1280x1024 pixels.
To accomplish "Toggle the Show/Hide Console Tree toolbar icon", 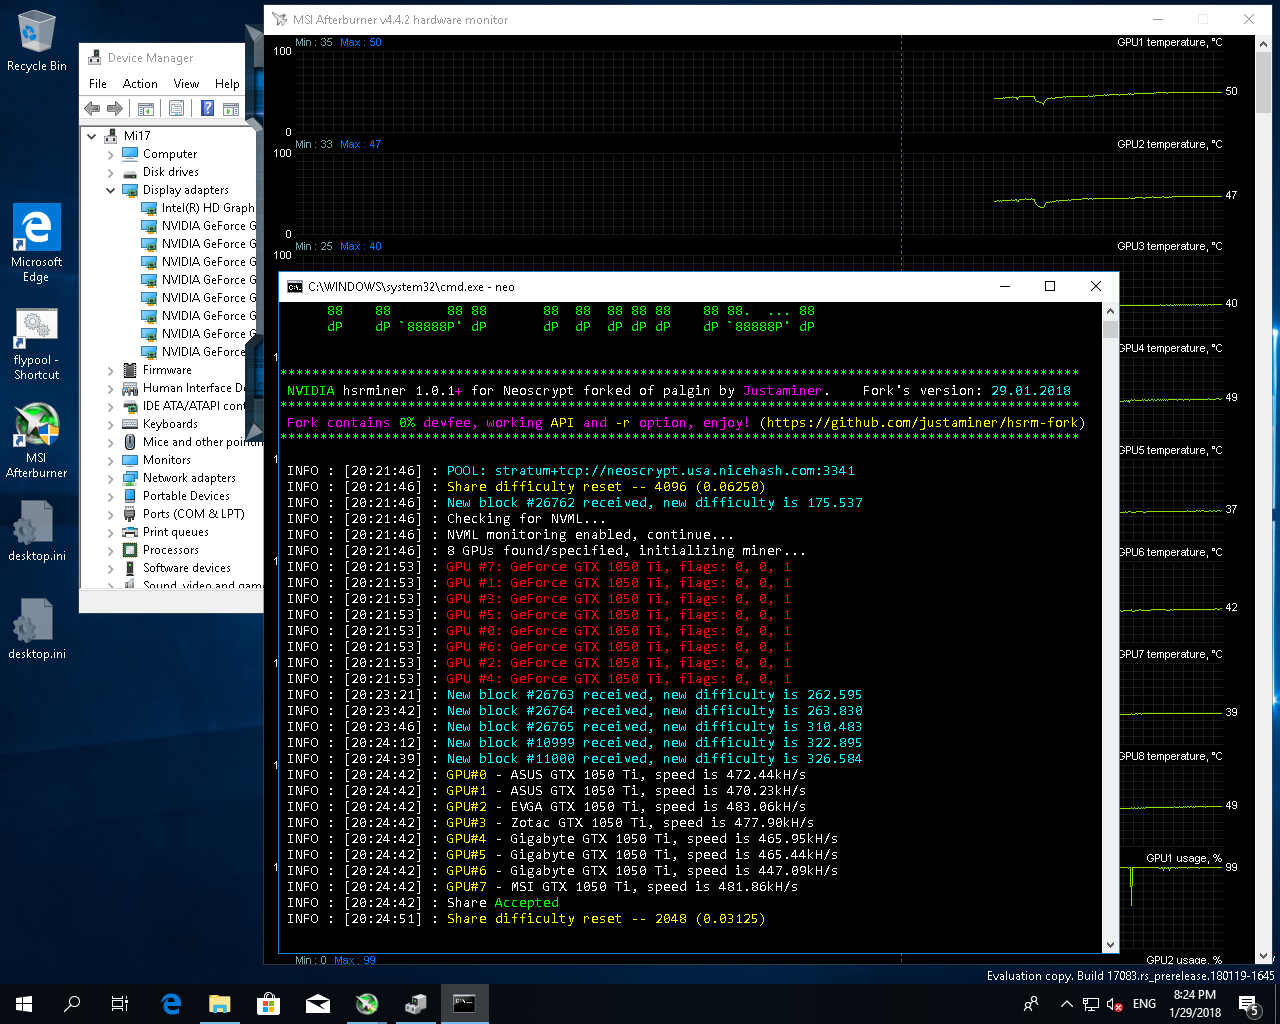I will point(146,109).
